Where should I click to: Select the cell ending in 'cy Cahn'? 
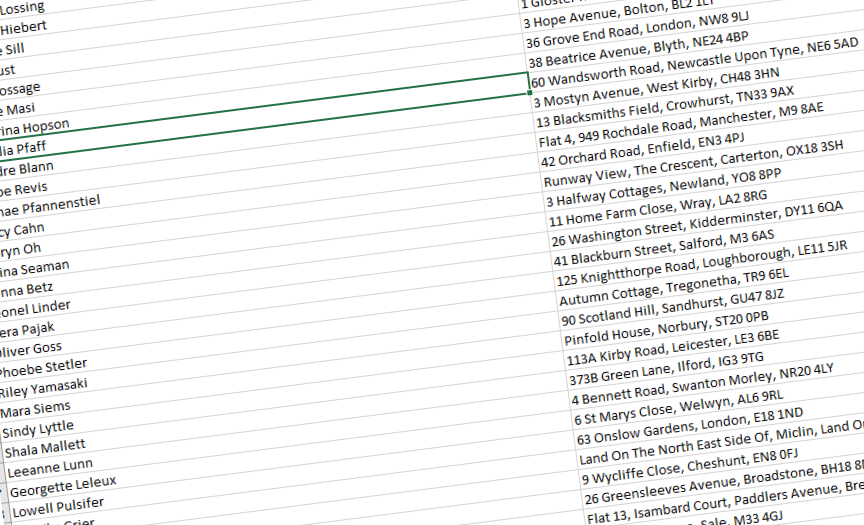(x=21, y=230)
